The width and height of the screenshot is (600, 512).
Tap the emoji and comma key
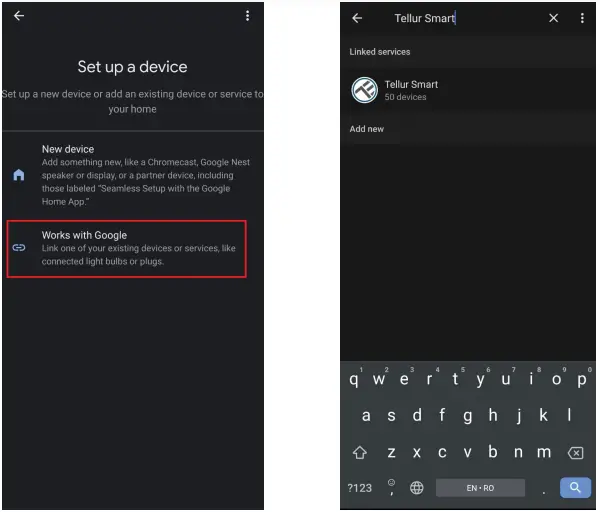(x=391, y=487)
